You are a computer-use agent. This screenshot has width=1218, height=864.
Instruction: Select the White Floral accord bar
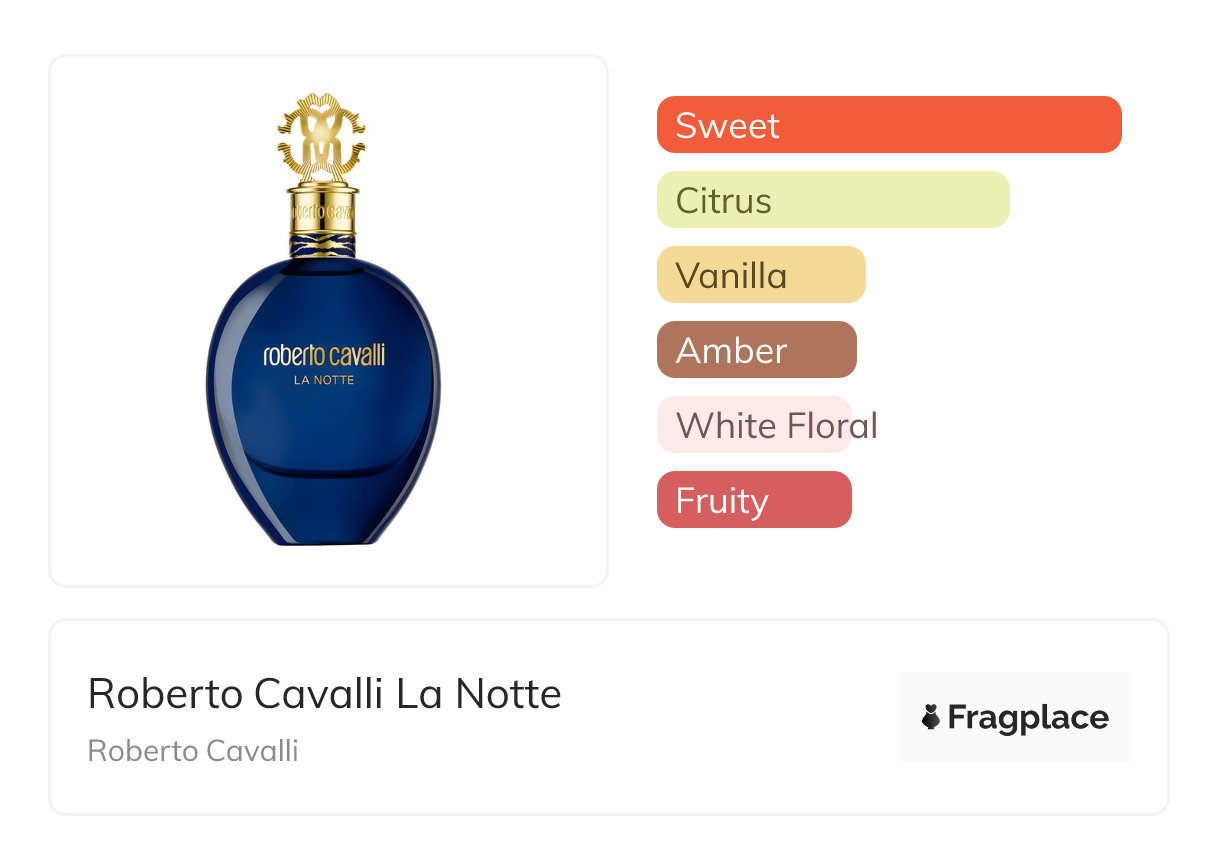[753, 425]
